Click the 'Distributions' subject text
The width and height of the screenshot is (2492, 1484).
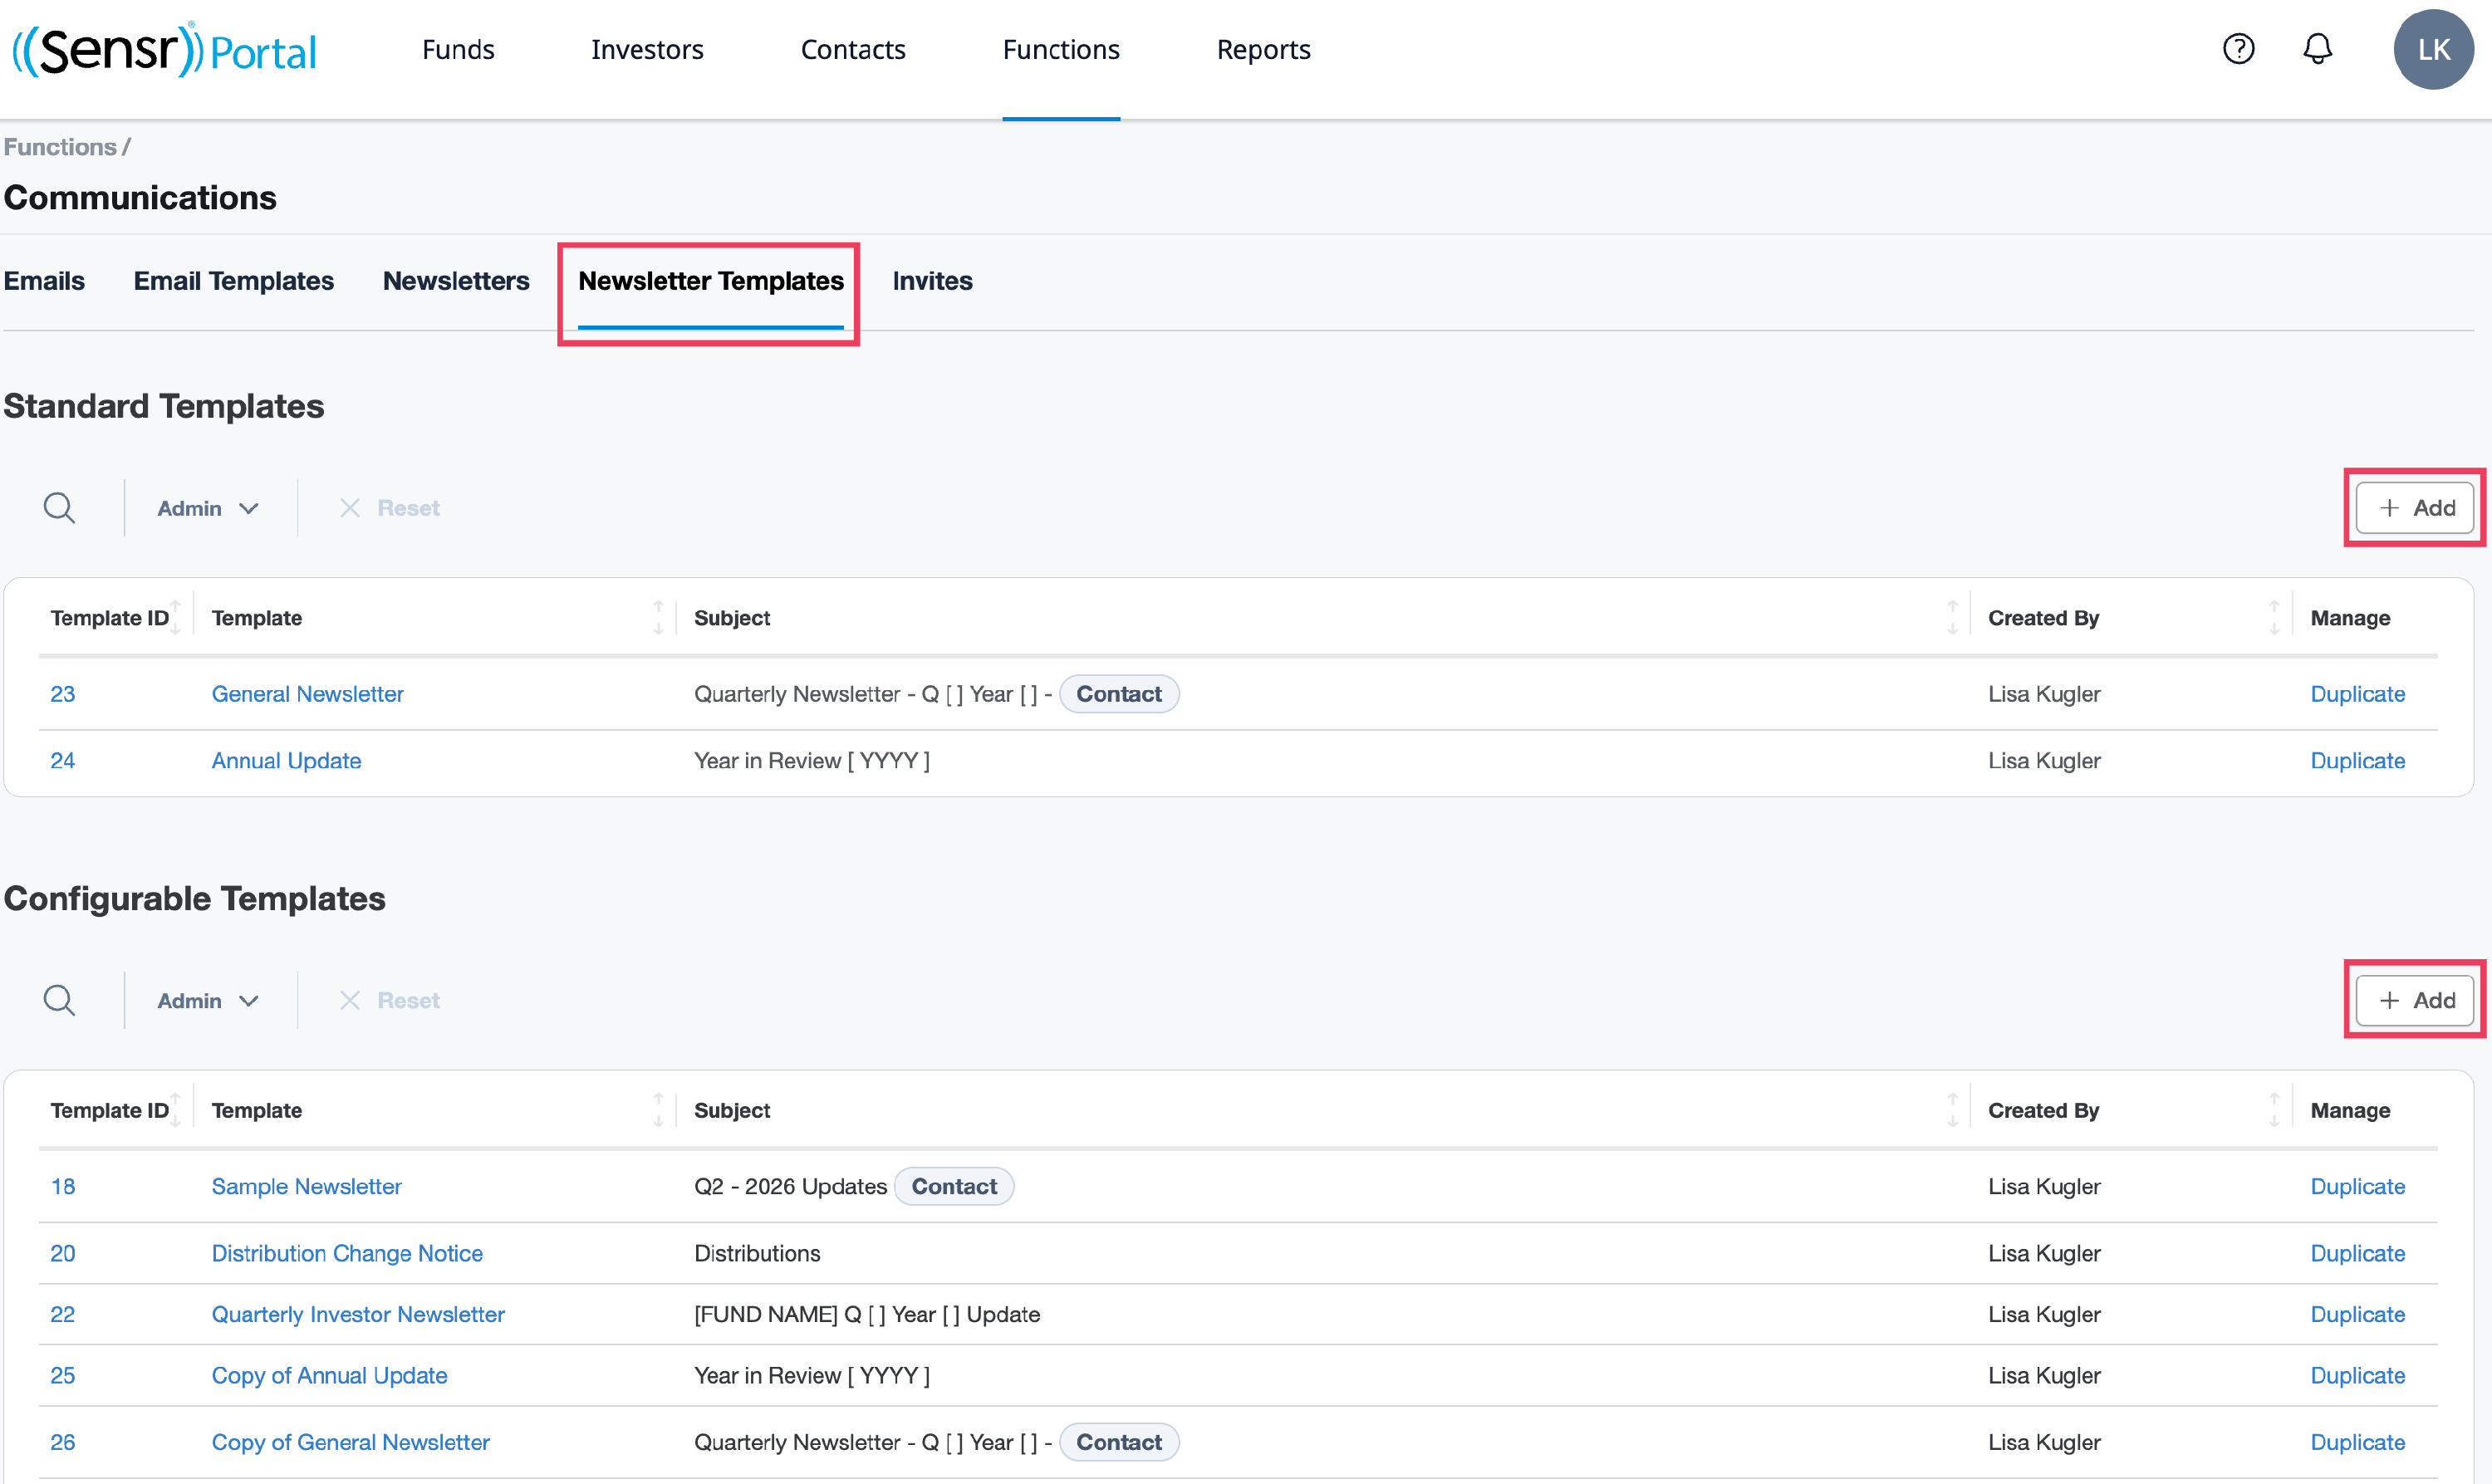(757, 1253)
